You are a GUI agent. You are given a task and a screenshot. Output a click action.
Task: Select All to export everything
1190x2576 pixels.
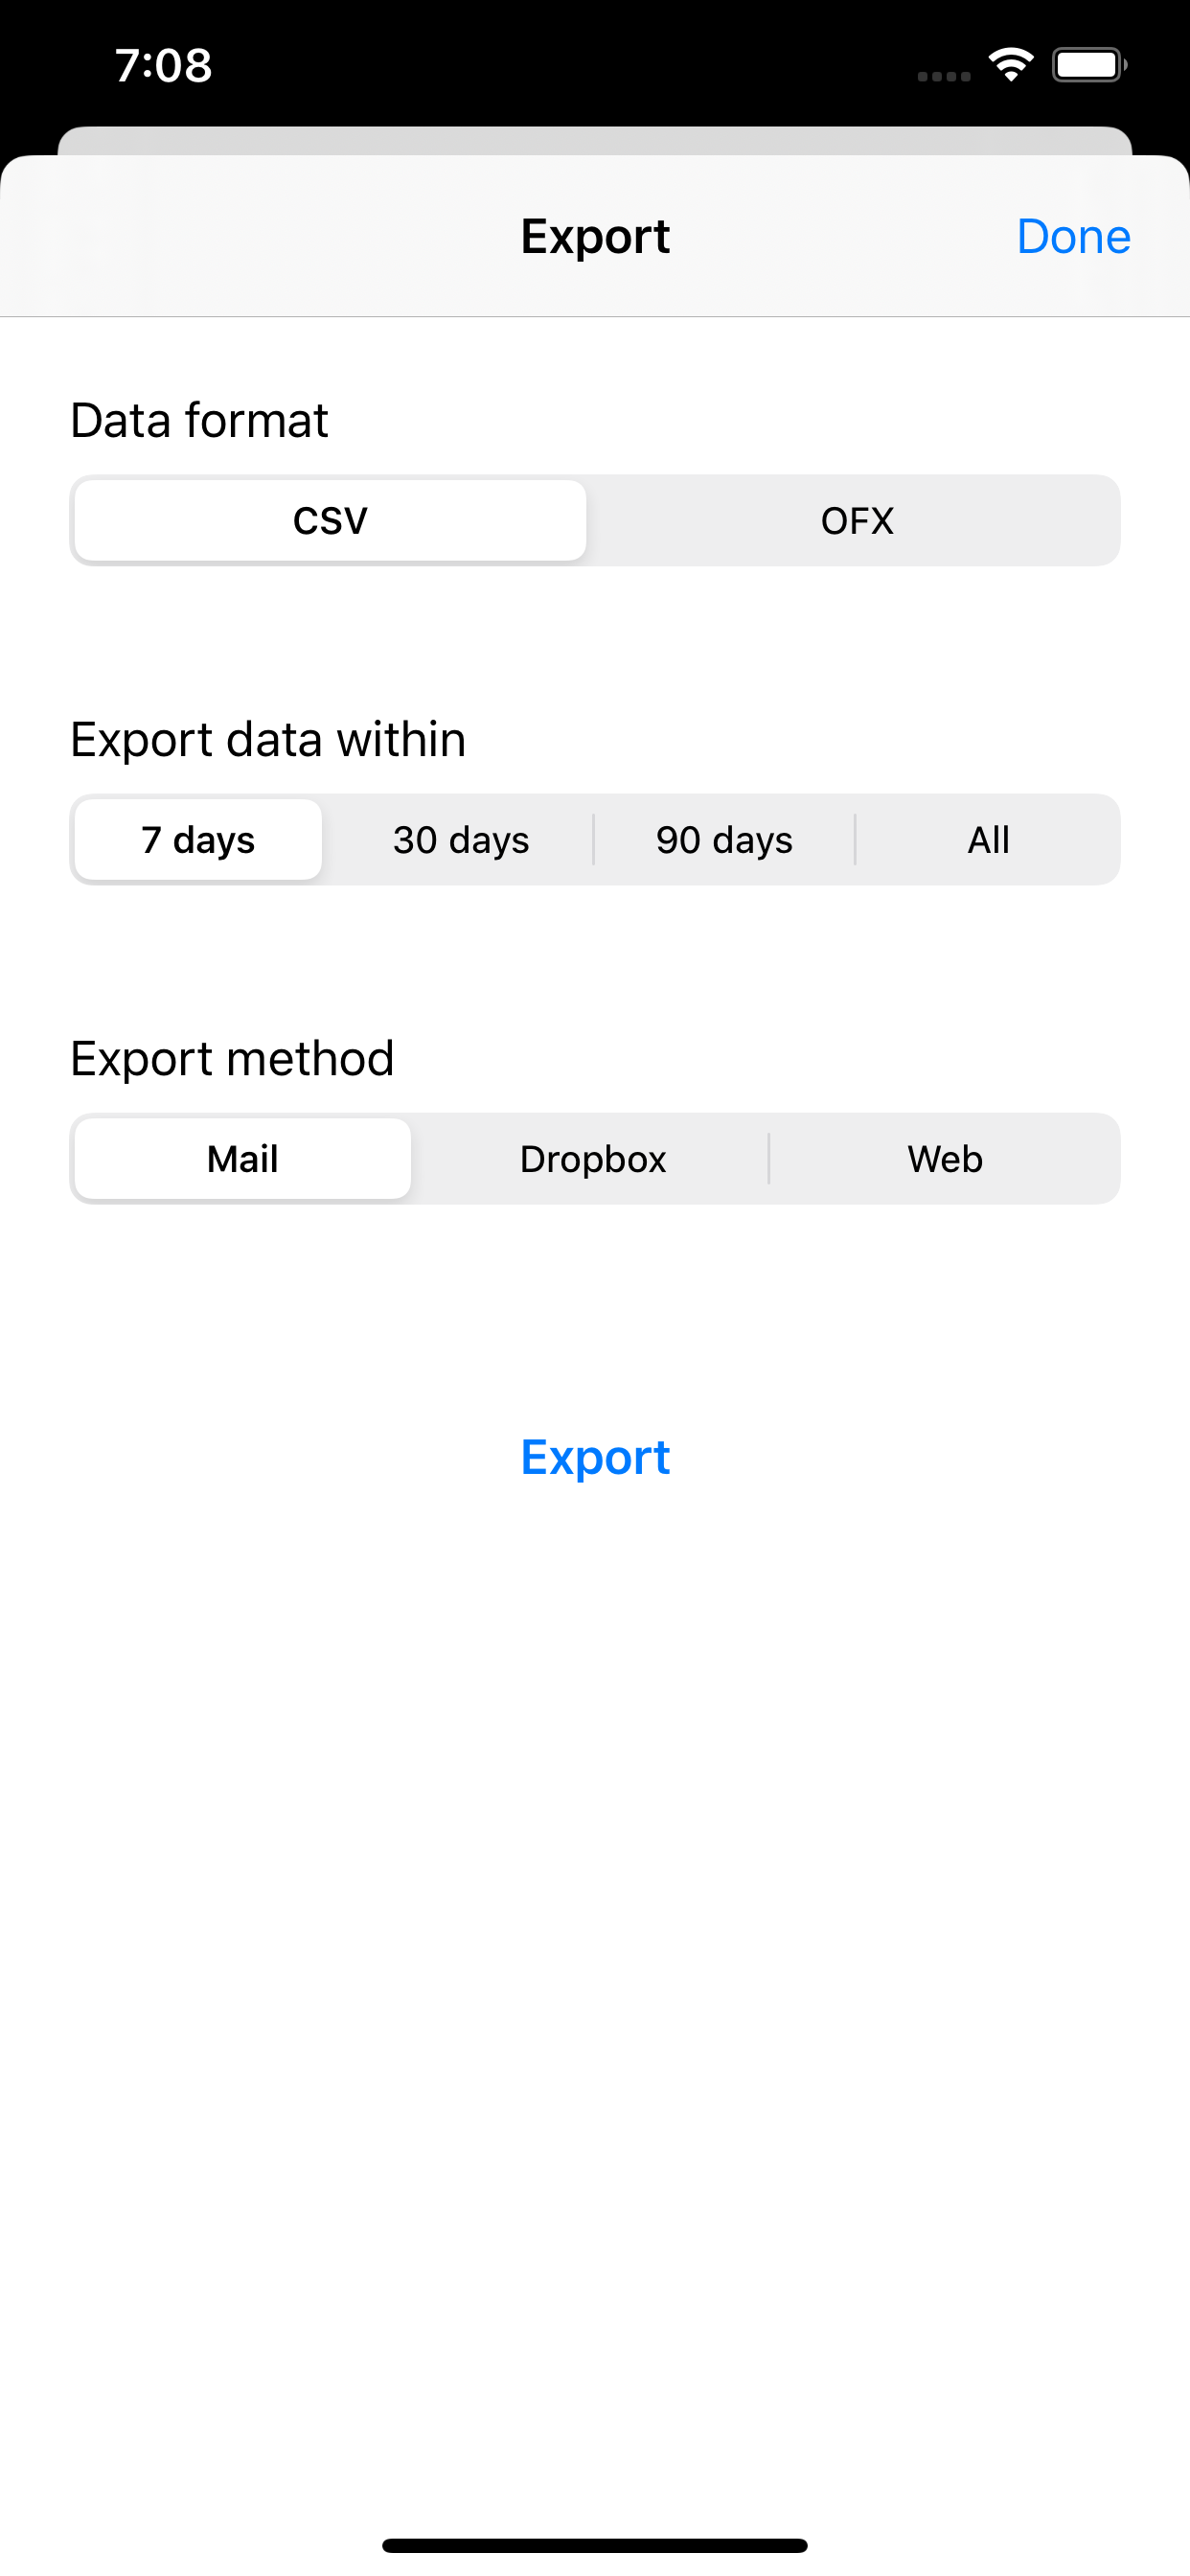pyautogui.click(x=987, y=840)
